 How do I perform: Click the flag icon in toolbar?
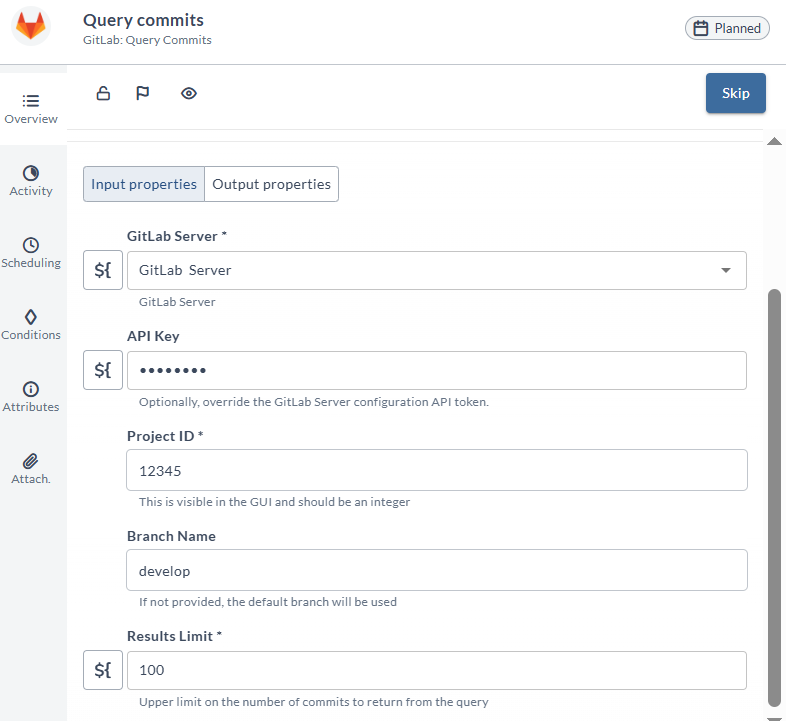(143, 93)
